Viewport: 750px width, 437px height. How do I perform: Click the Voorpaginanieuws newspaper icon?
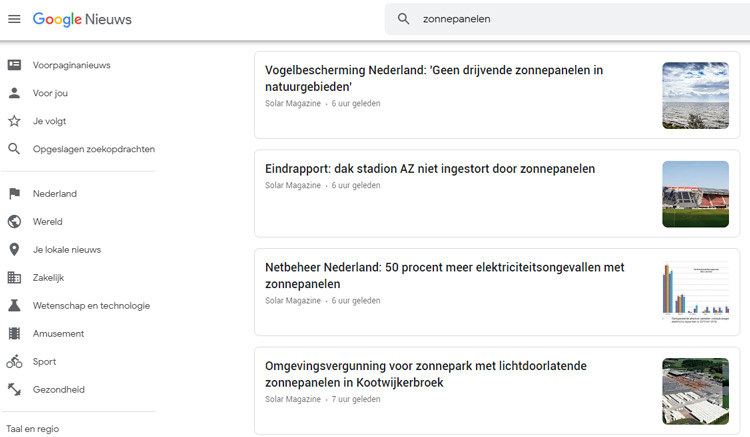point(14,65)
